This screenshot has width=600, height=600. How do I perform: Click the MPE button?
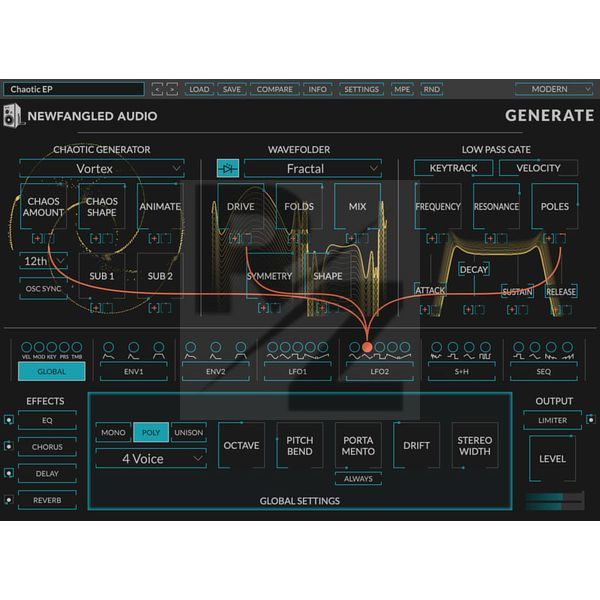tap(402, 89)
